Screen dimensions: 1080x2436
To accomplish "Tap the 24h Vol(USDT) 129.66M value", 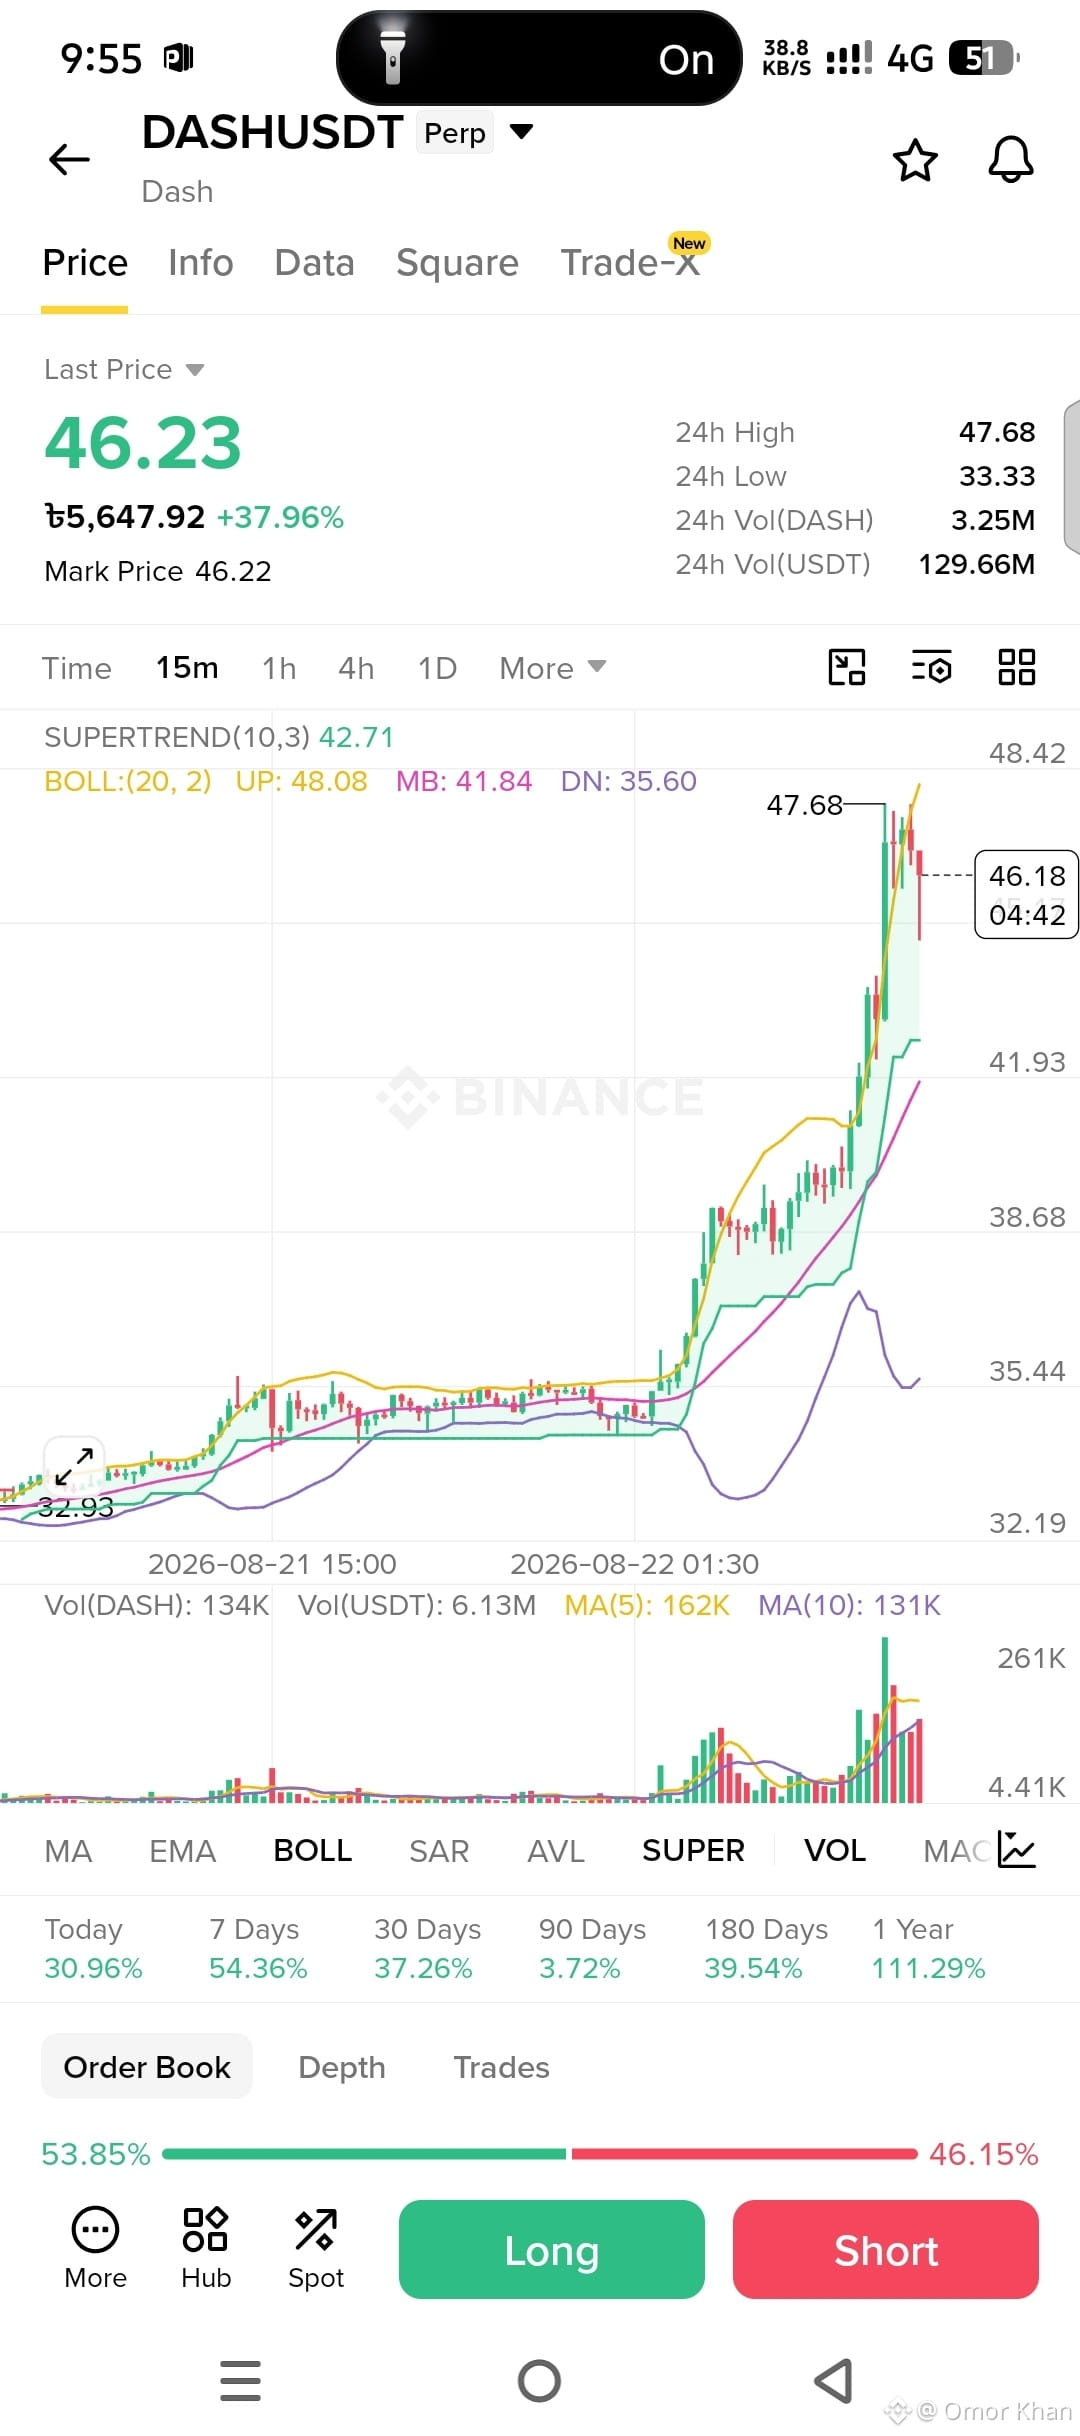I will 977,564.
